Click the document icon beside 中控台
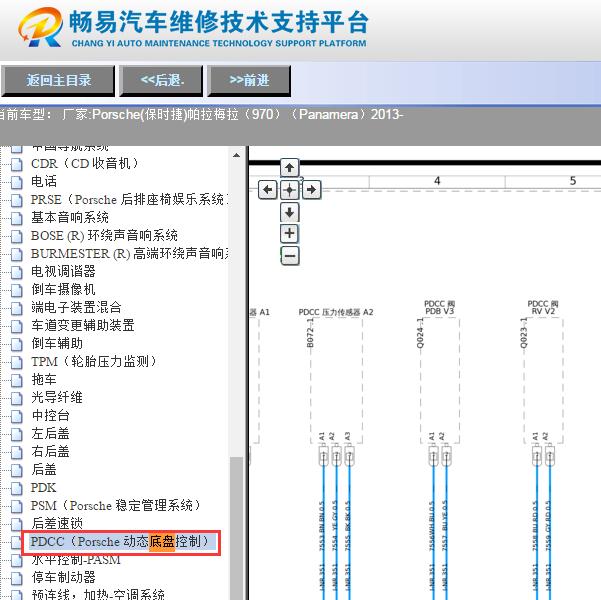601x600 pixels. point(16,416)
